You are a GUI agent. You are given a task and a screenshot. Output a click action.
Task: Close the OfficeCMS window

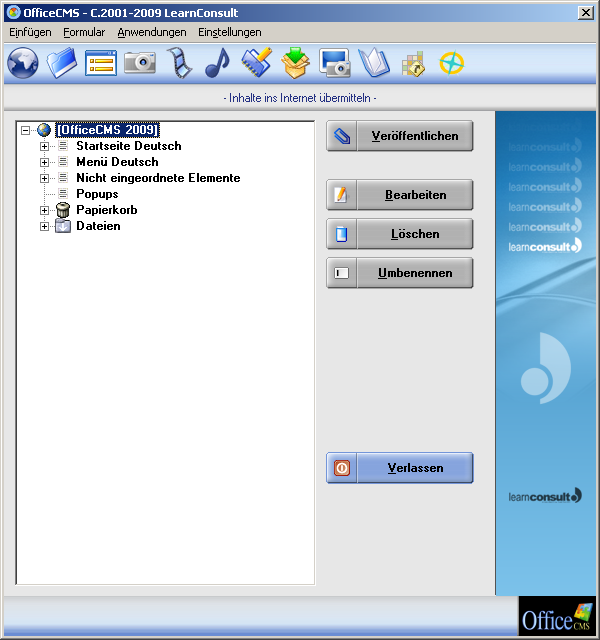[x=586, y=13]
